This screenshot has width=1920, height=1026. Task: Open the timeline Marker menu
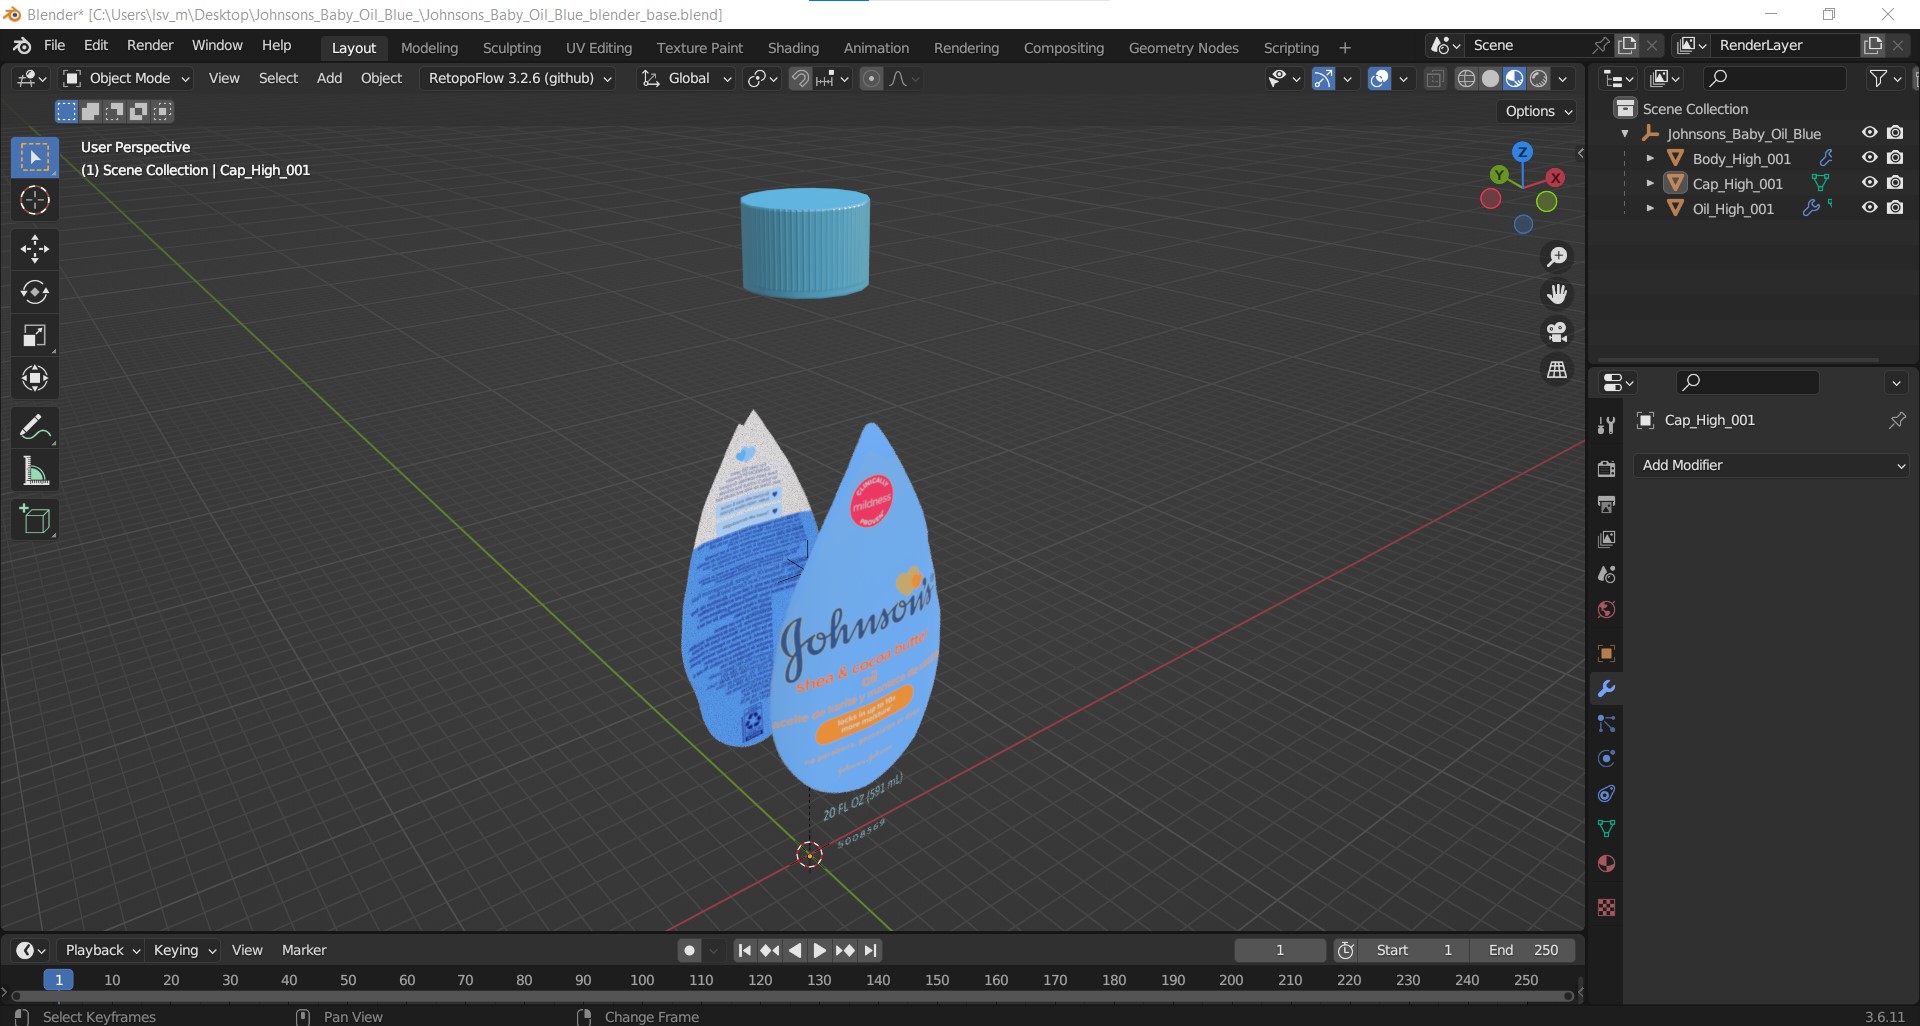tap(304, 951)
